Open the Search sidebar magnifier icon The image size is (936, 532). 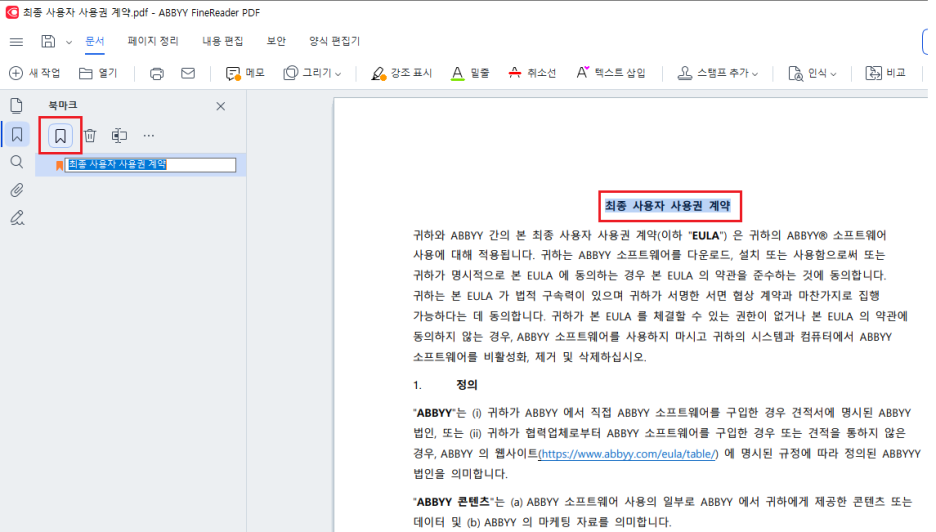17,162
